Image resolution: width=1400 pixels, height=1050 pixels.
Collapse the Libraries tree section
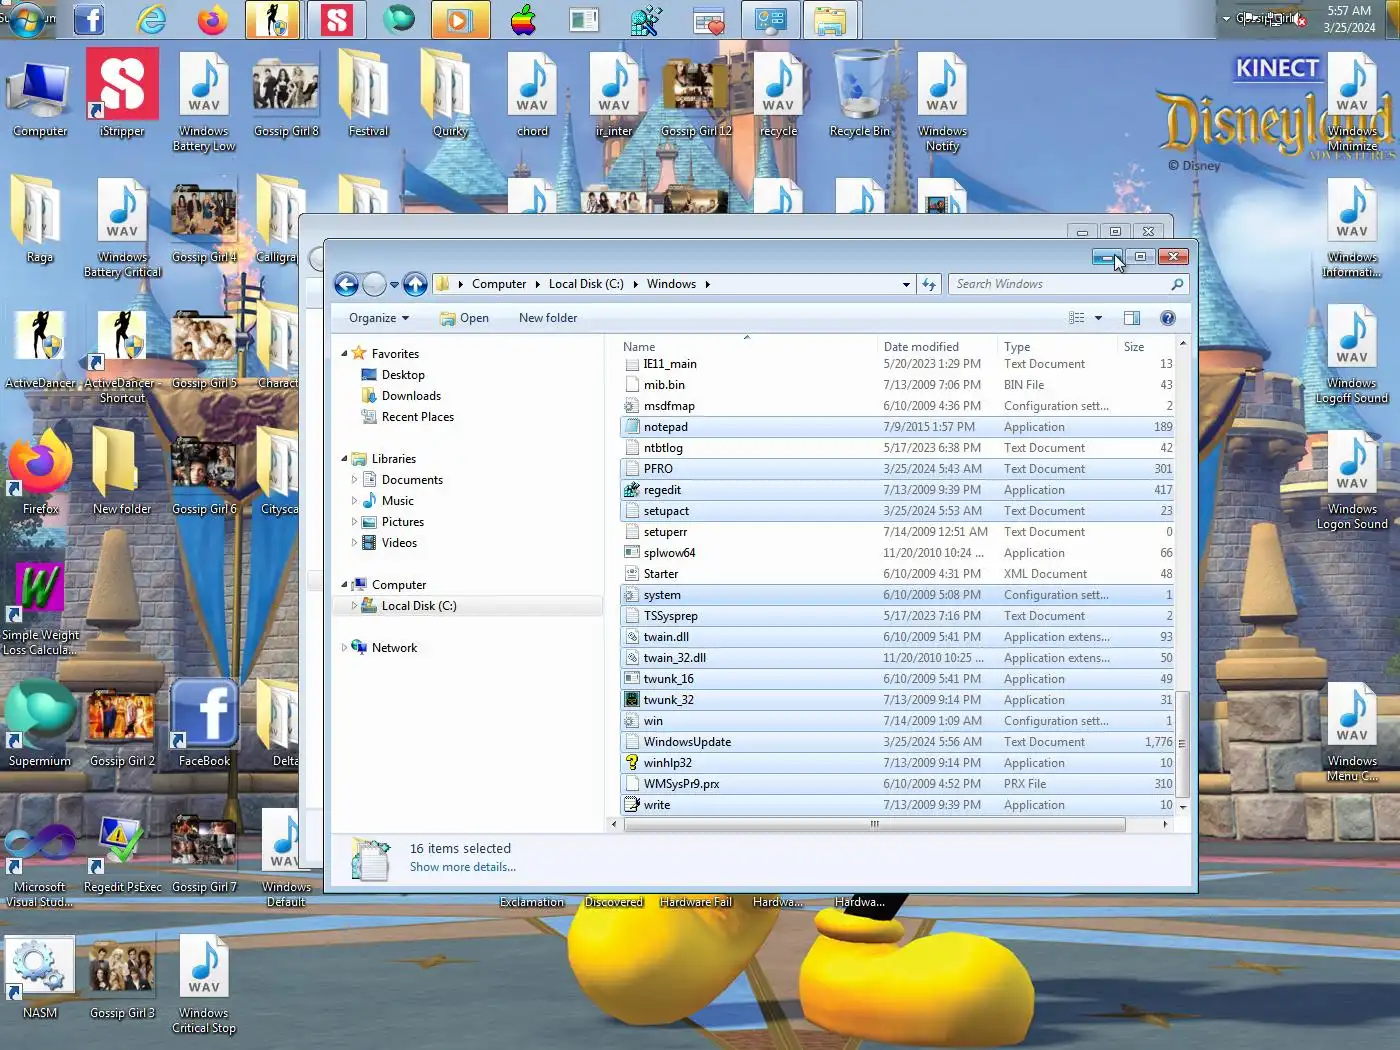(344, 459)
